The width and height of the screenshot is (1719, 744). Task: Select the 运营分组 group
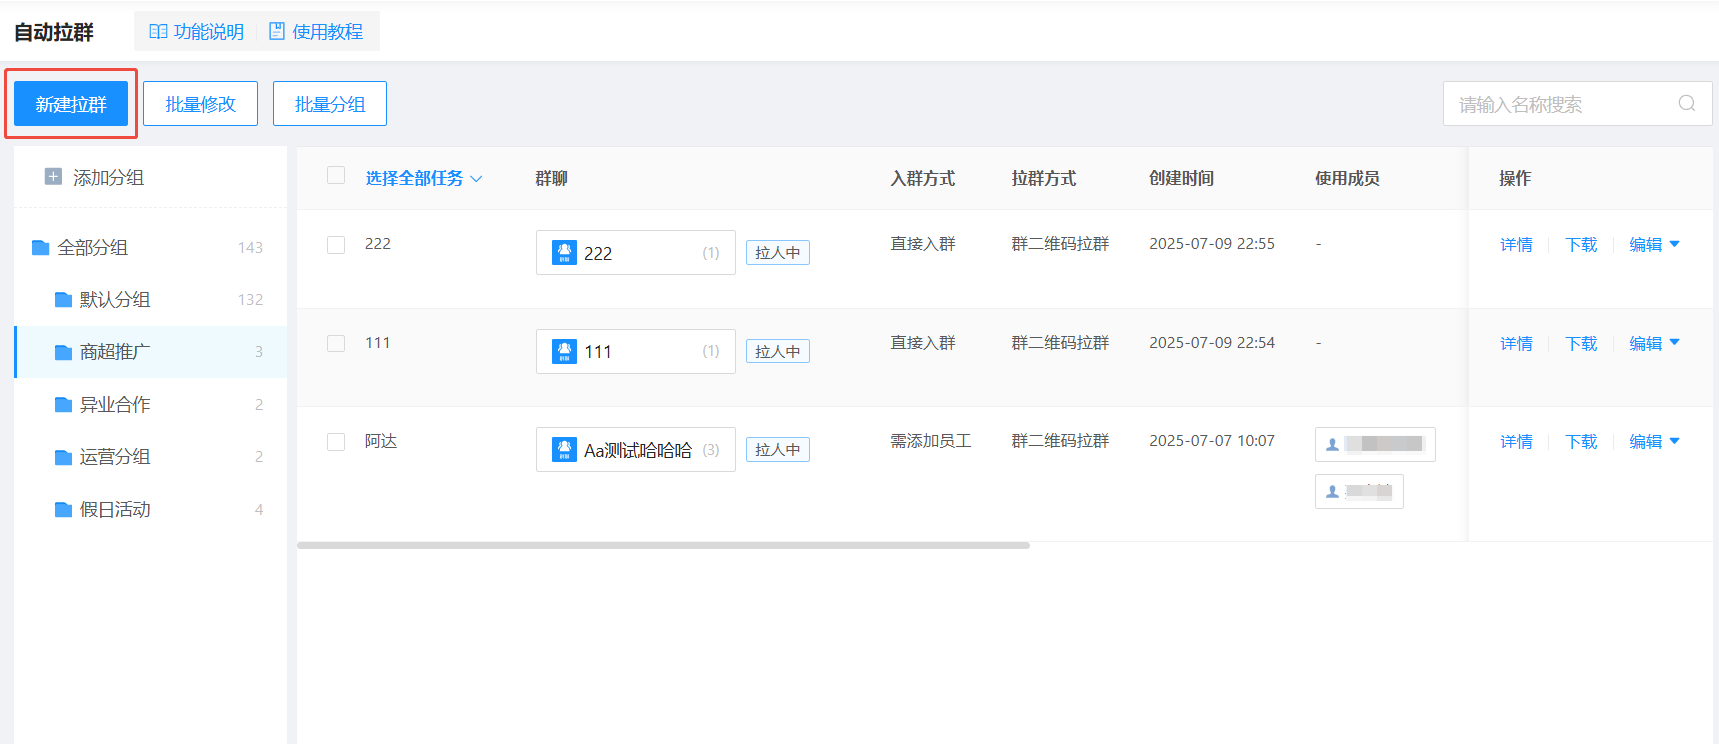[150, 457]
